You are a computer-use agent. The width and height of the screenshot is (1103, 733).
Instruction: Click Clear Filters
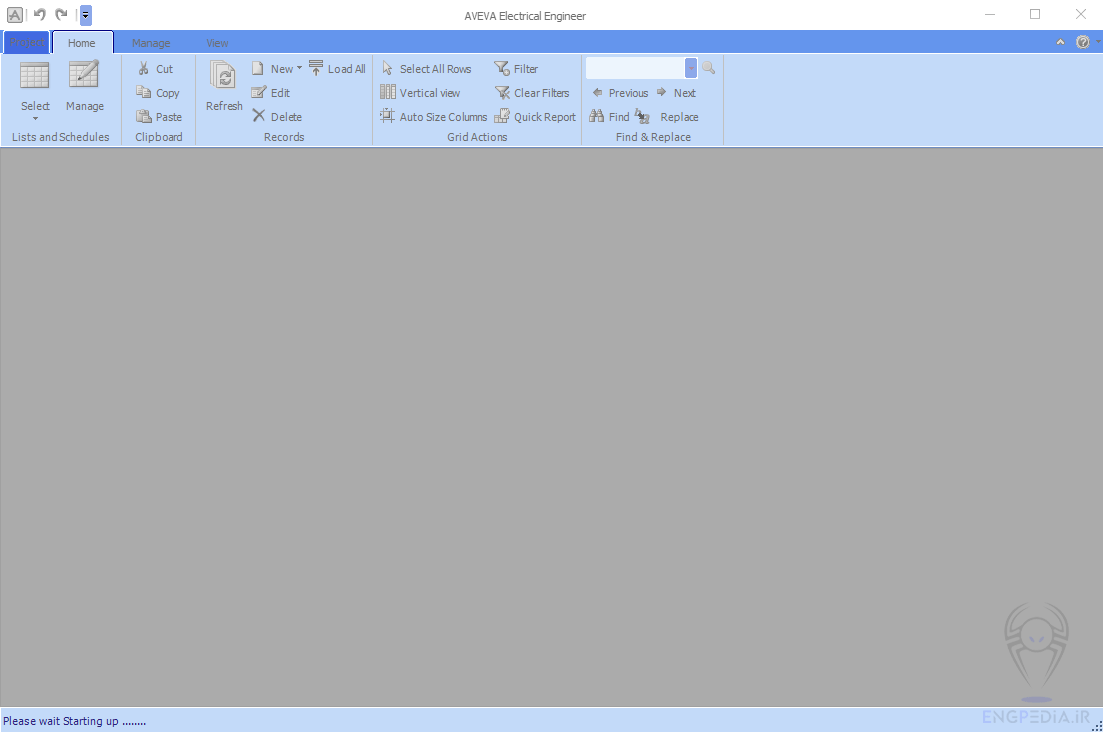coord(532,92)
